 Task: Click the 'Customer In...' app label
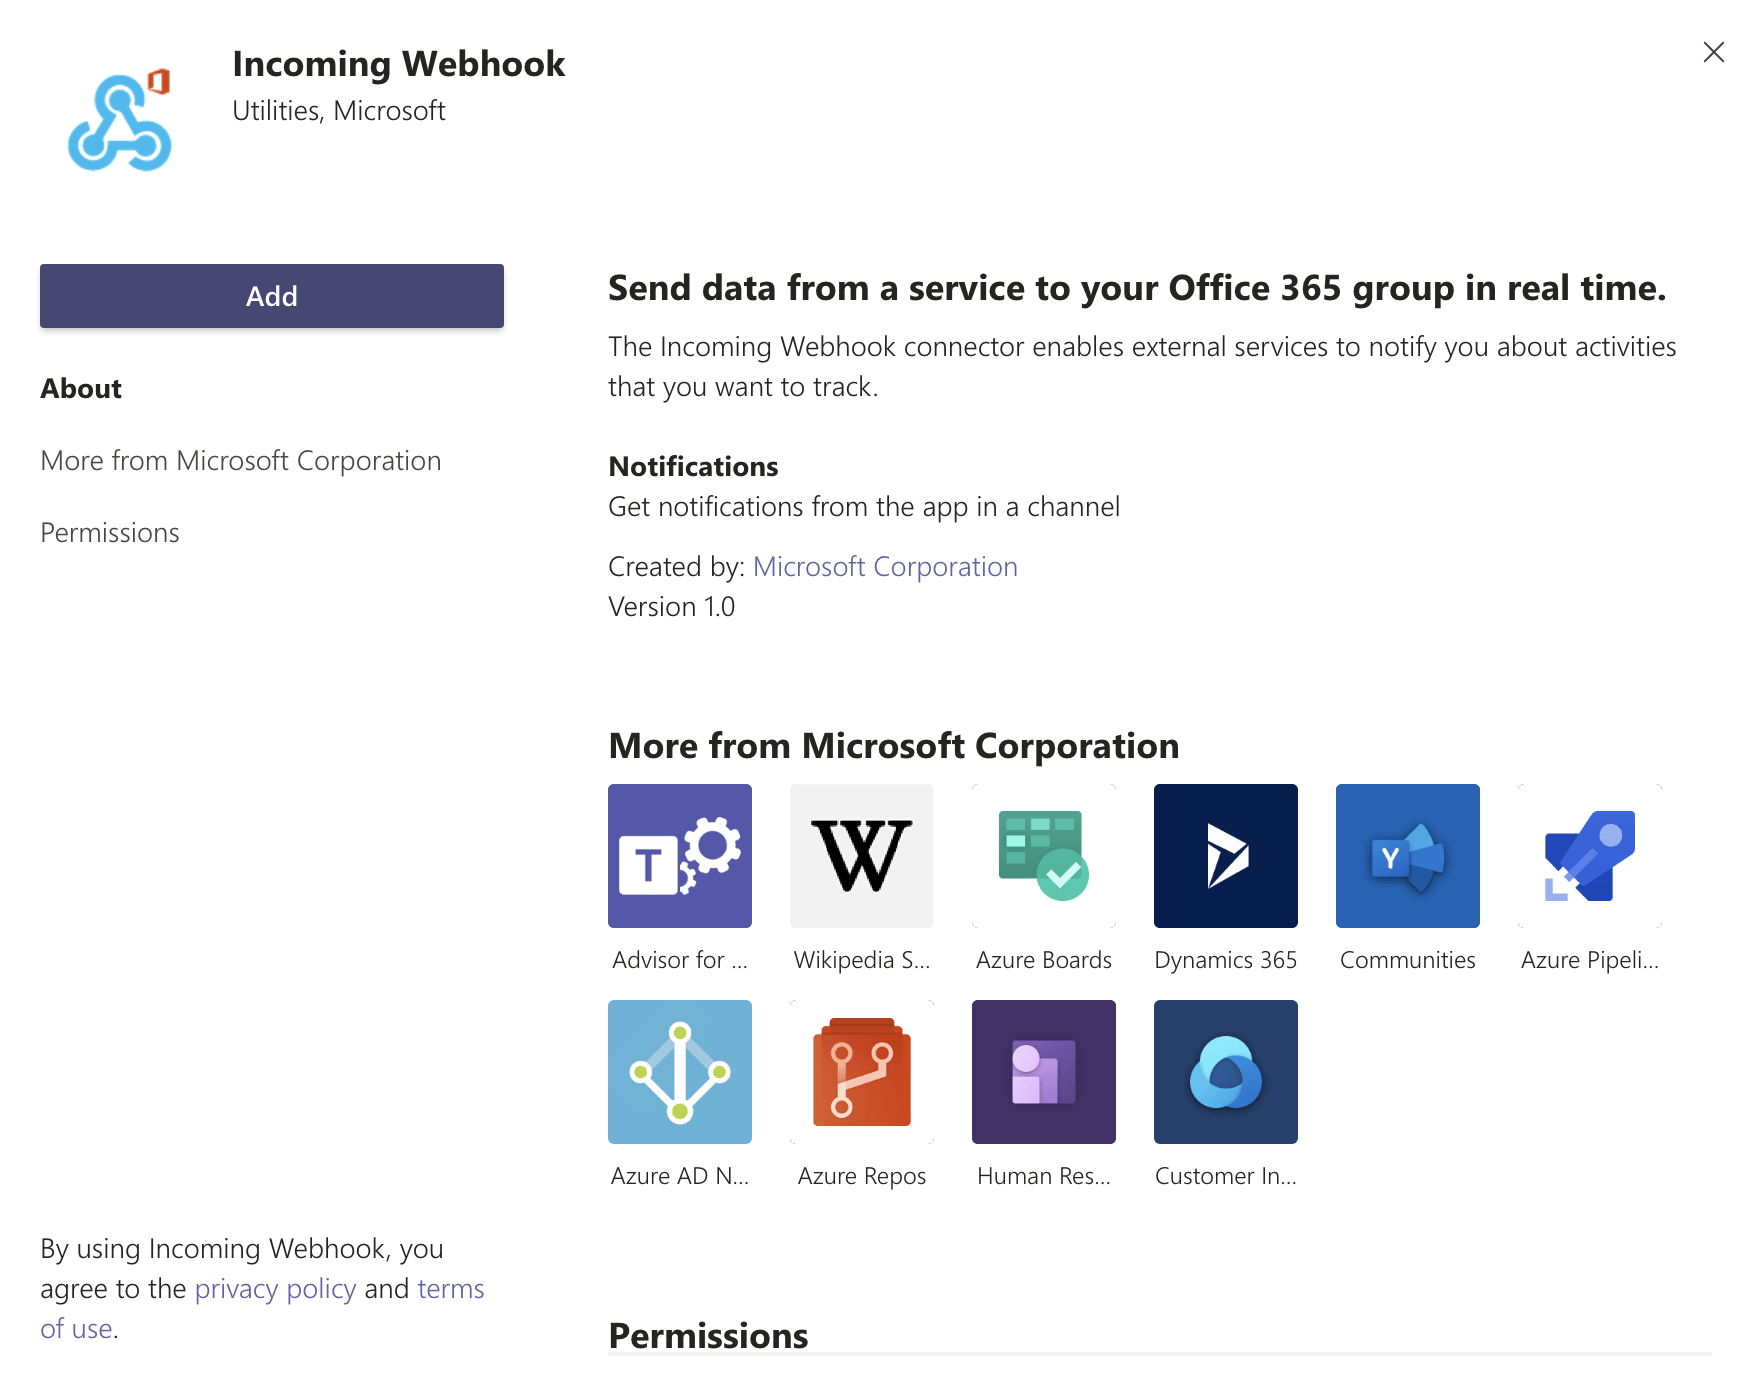1226,1176
